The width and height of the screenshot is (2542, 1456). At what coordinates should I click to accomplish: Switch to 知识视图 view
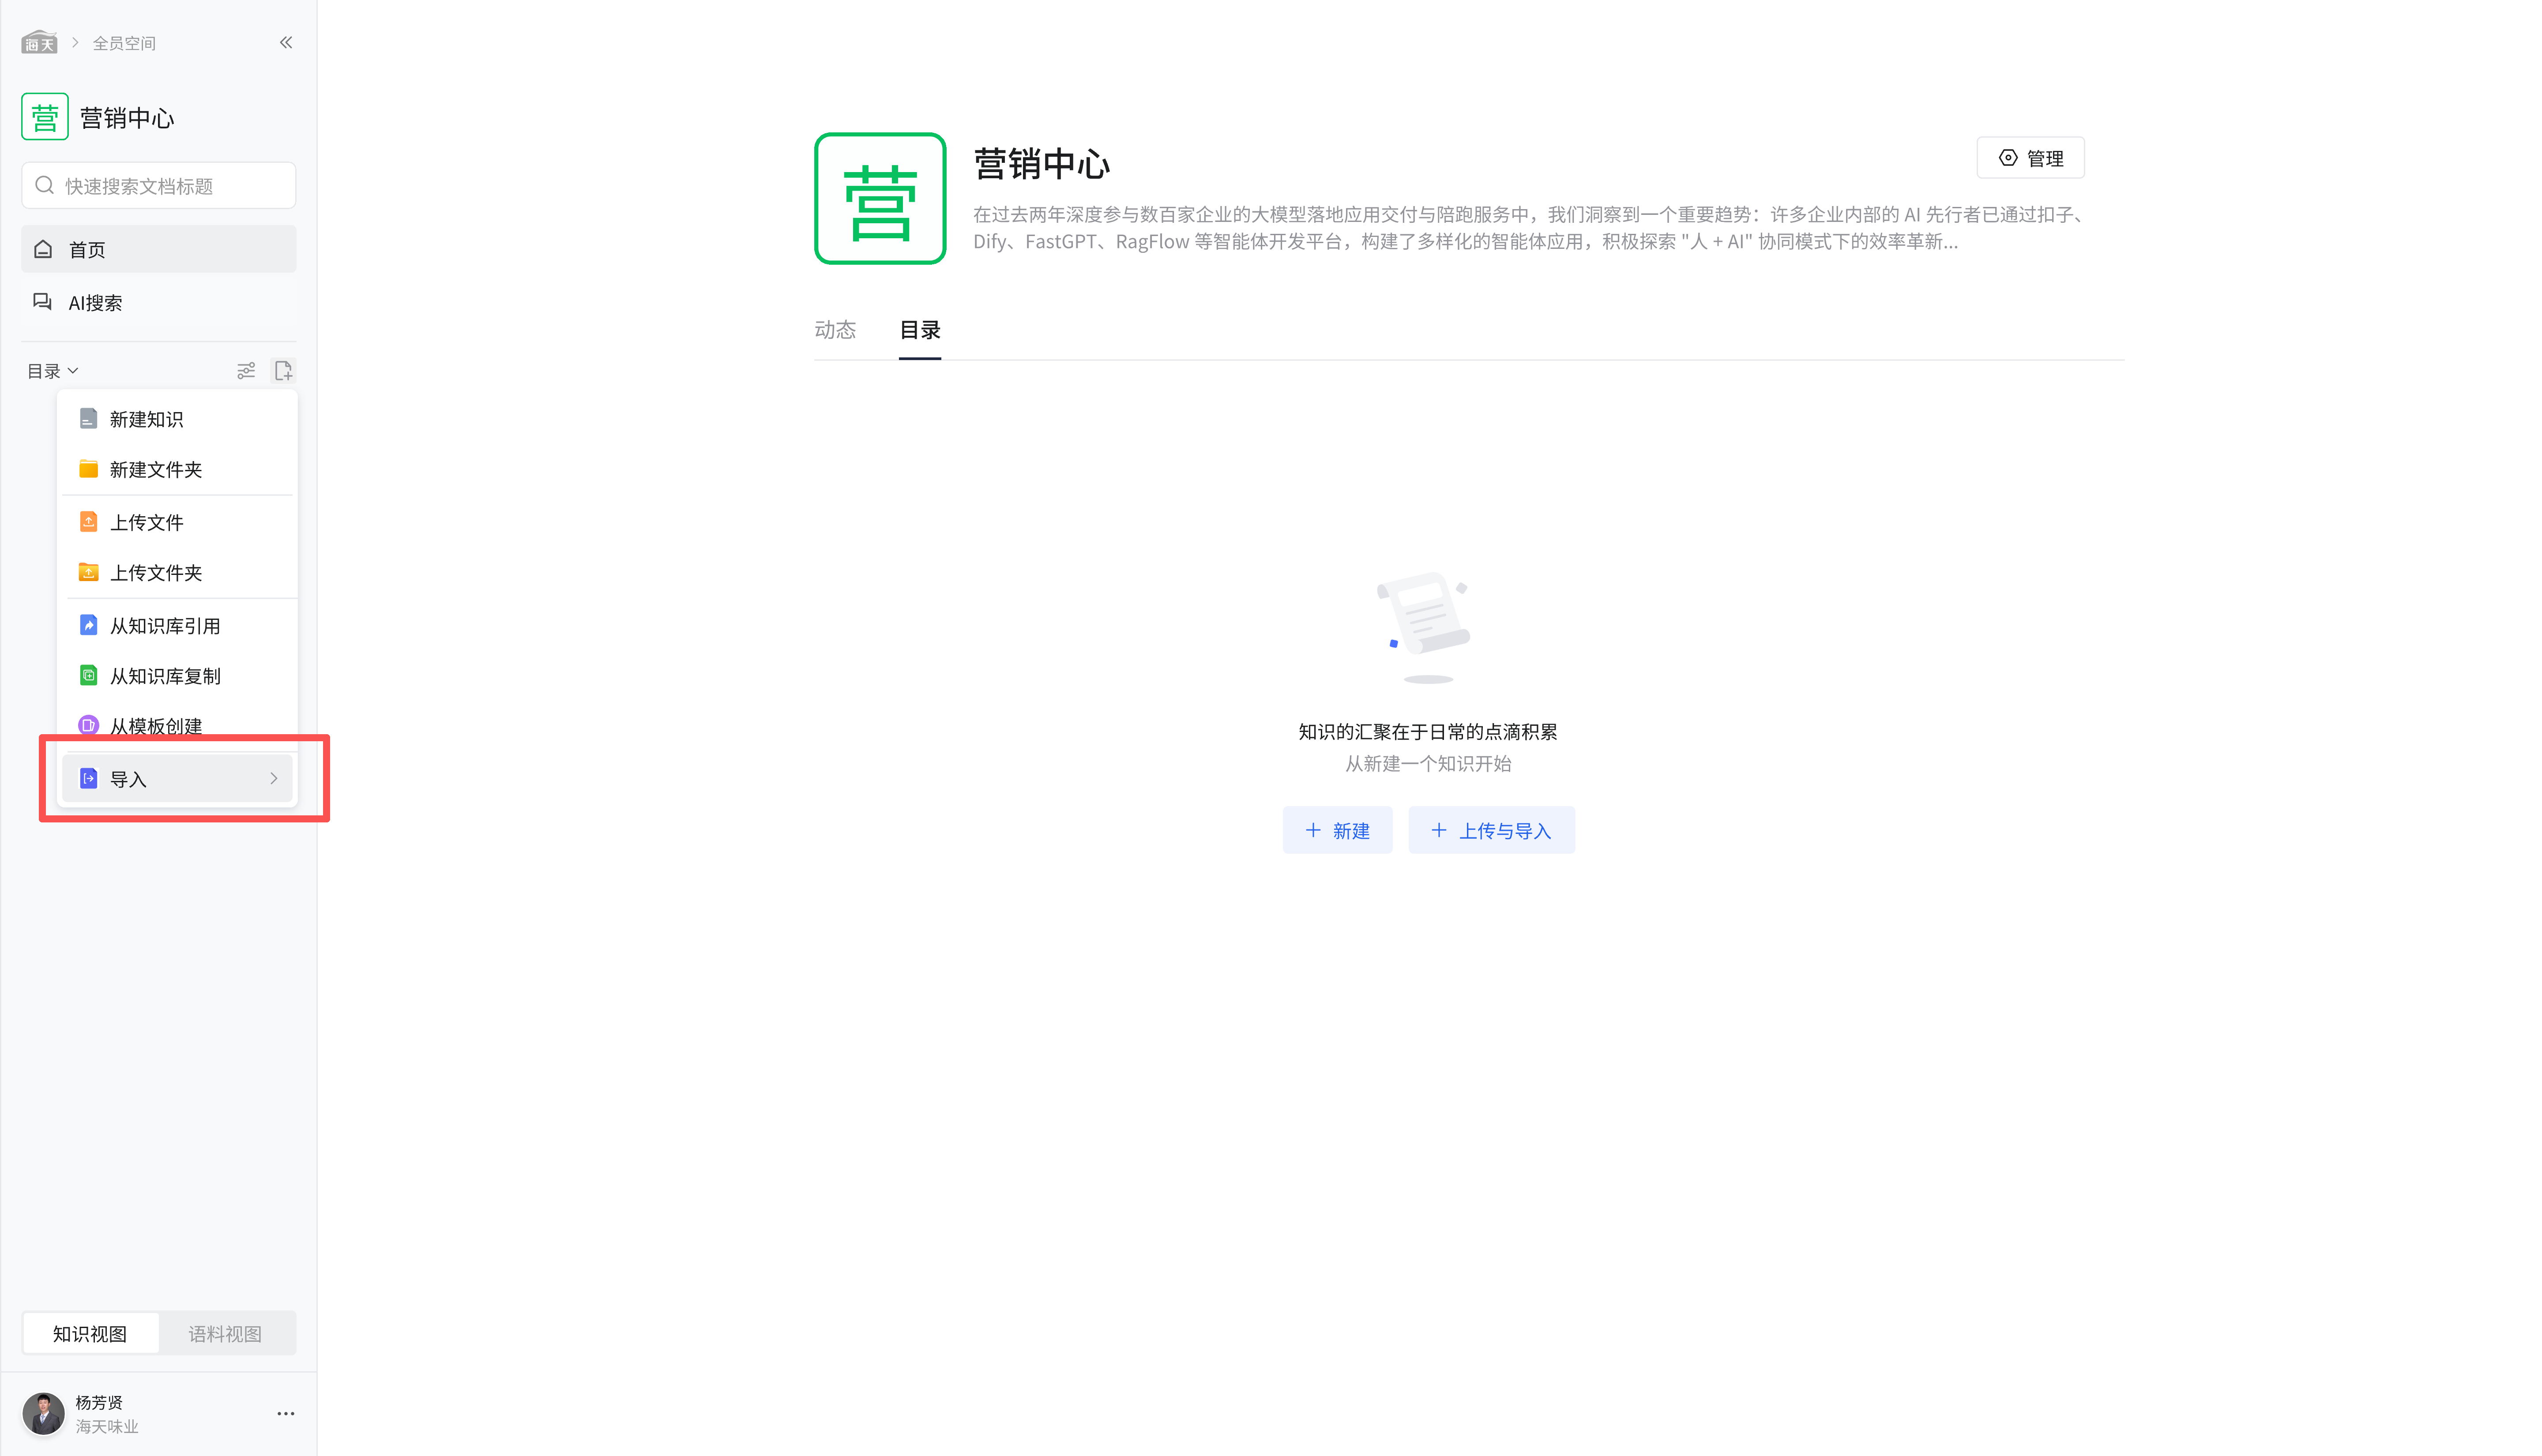click(x=90, y=1333)
